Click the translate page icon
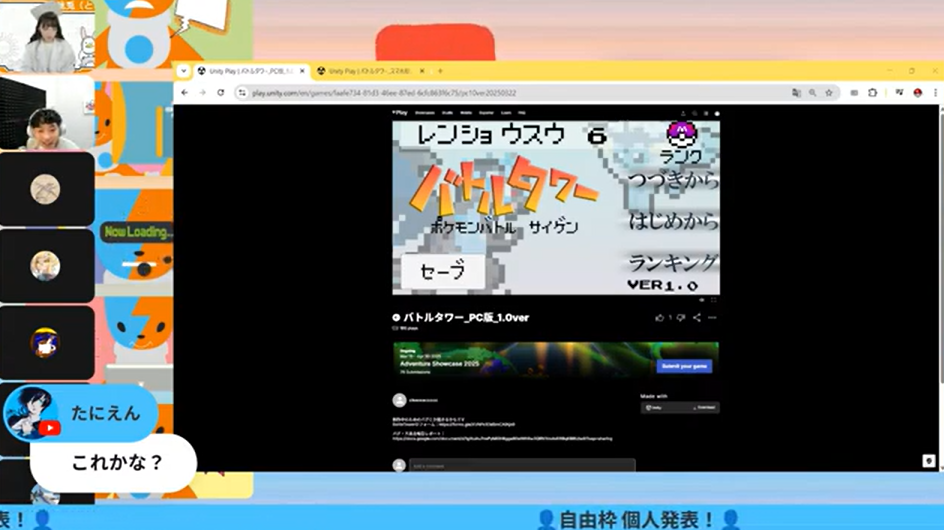Image resolution: width=944 pixels, height=530 pixels. (796, 93)
